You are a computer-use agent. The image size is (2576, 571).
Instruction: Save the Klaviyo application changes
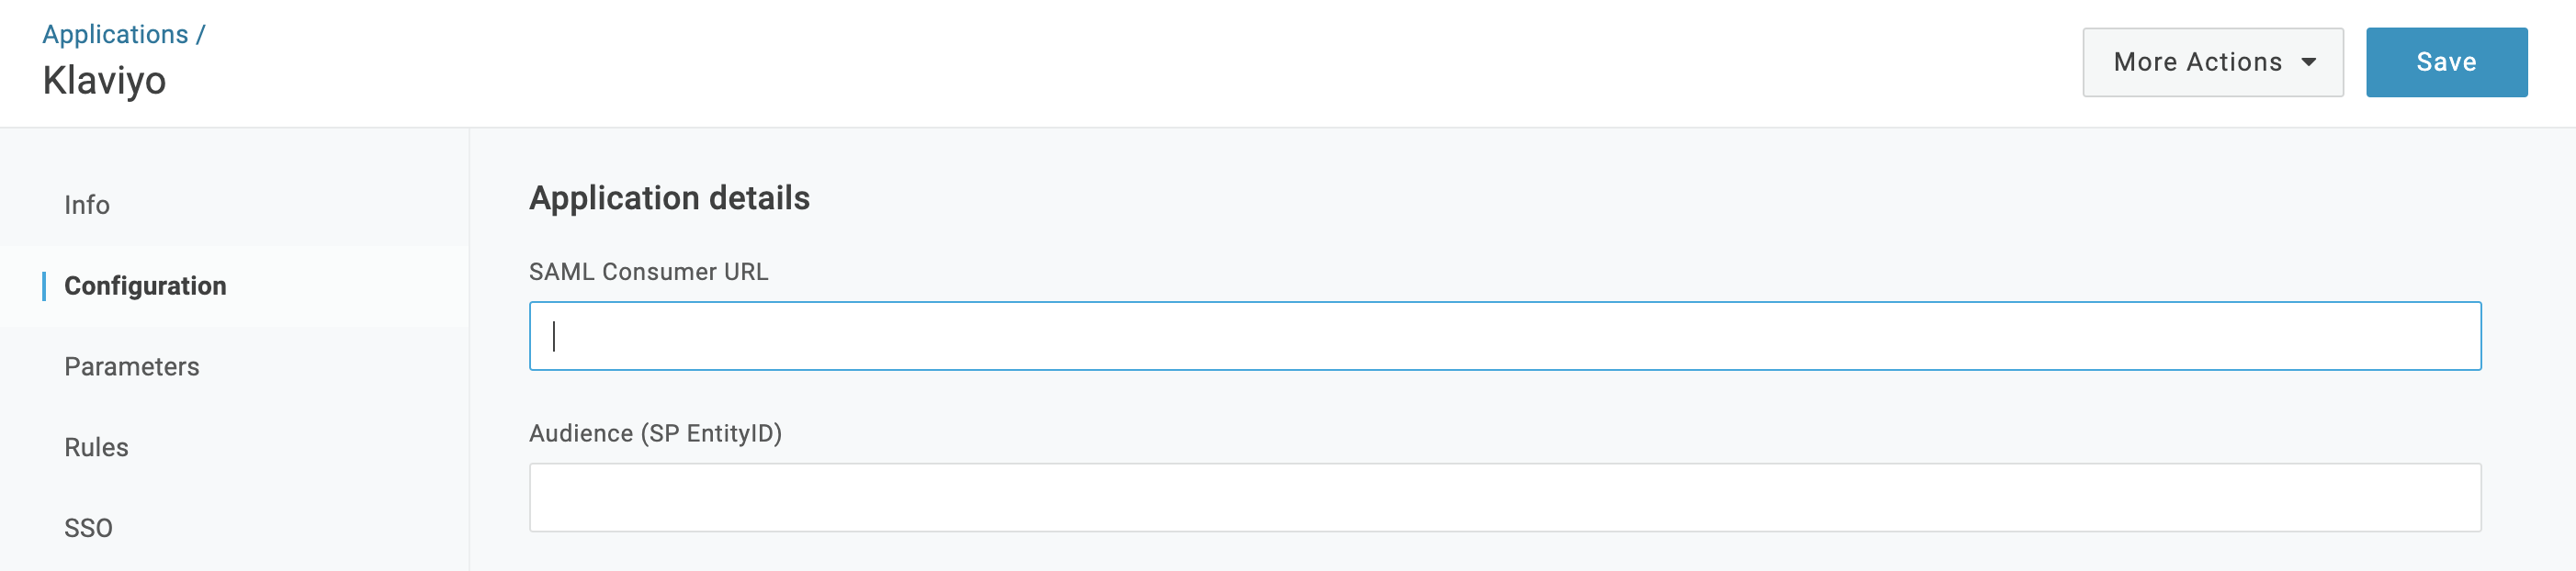pyautogui.click(x=2446, y=61)
